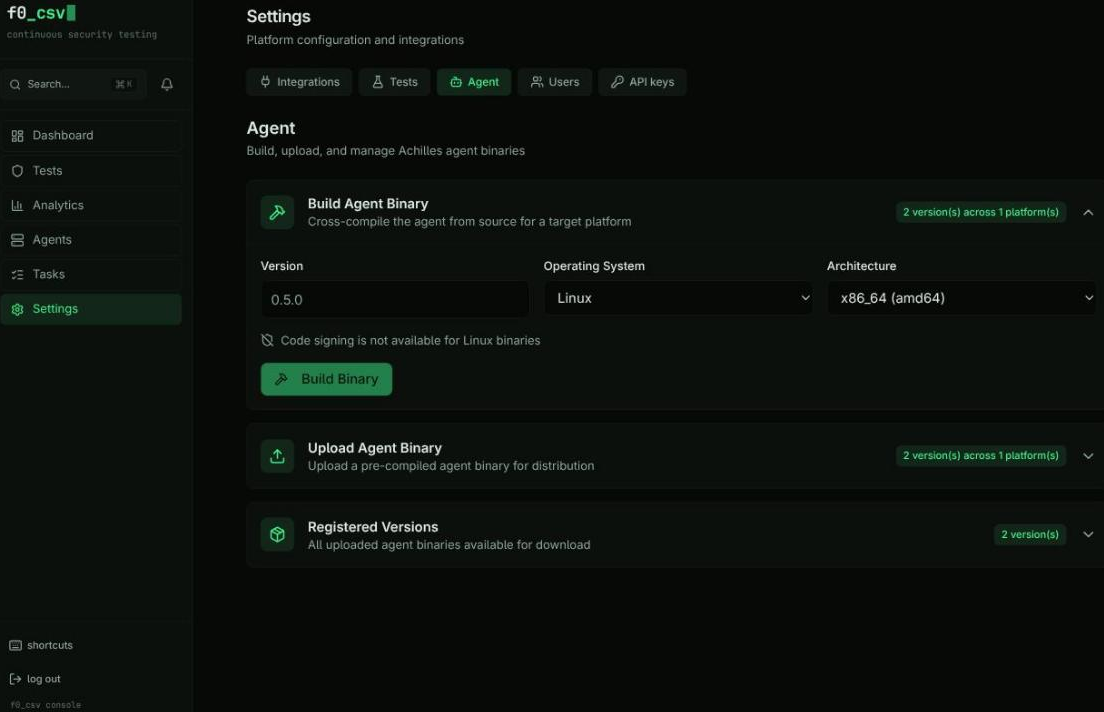This screenshot has height=712, width=1104.
Task: Open Tasks from the sidebar
Action: [x=91, y=275]
